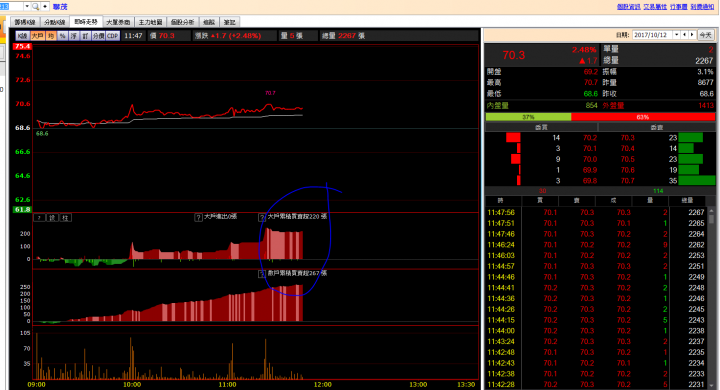Click the large 70.3 current price
This screenshot has height=390, width=720.
pyautogui.click(x=513, y=55)
